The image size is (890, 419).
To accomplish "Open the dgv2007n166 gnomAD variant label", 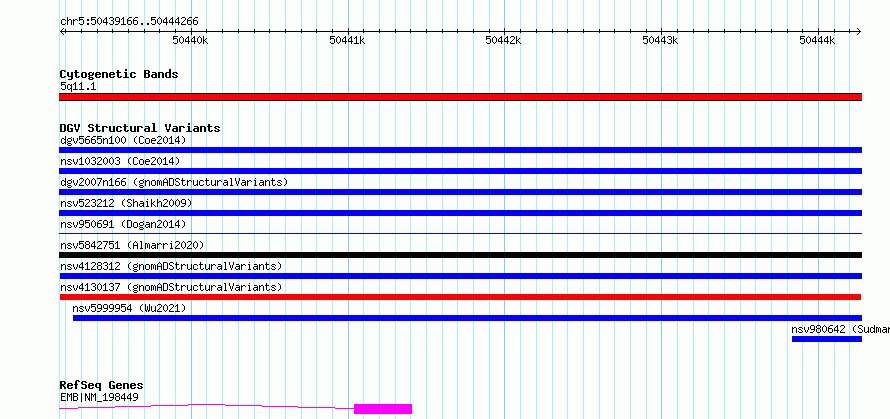I will 174,182.
